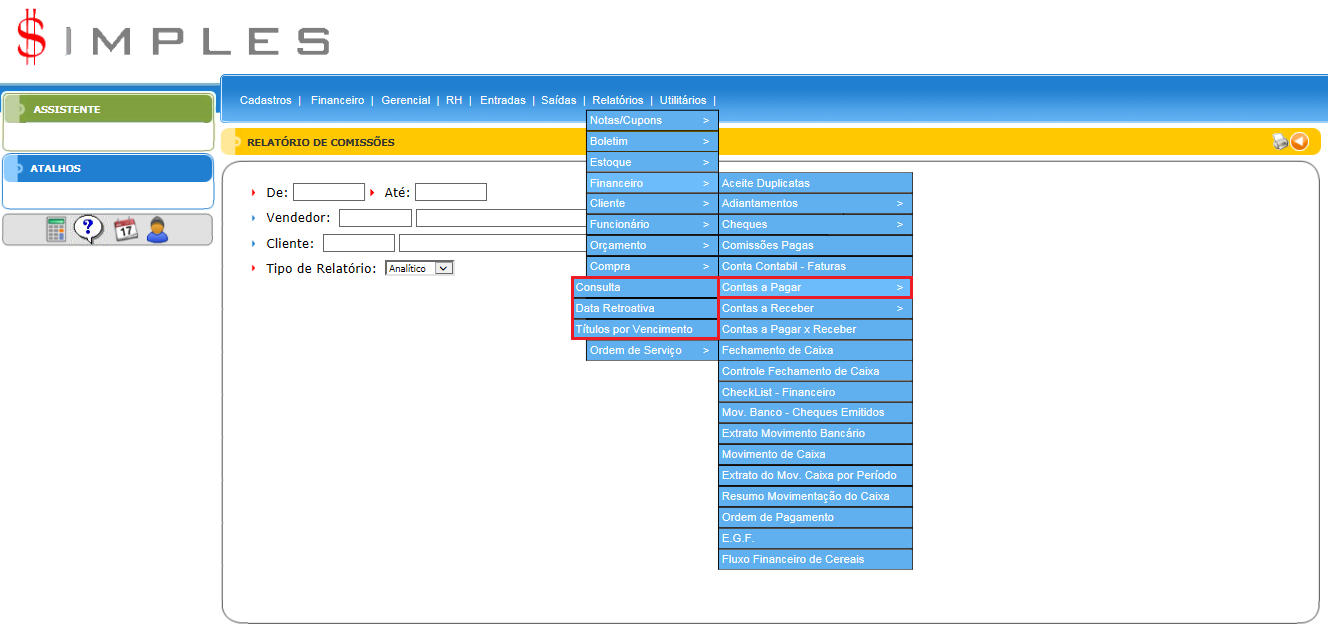Open the Cadastros menu
The image size is (1328, 628).
click(x=265, y=100)
